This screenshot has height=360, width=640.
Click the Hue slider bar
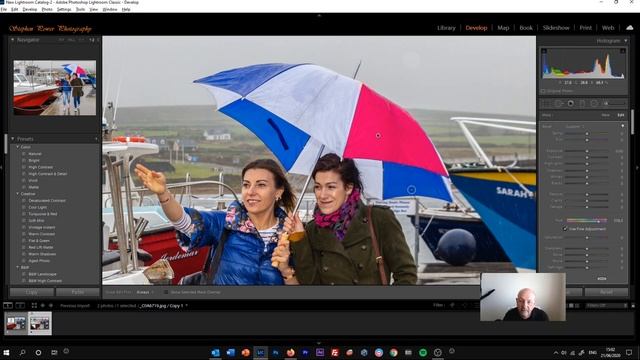coord(586,220)
